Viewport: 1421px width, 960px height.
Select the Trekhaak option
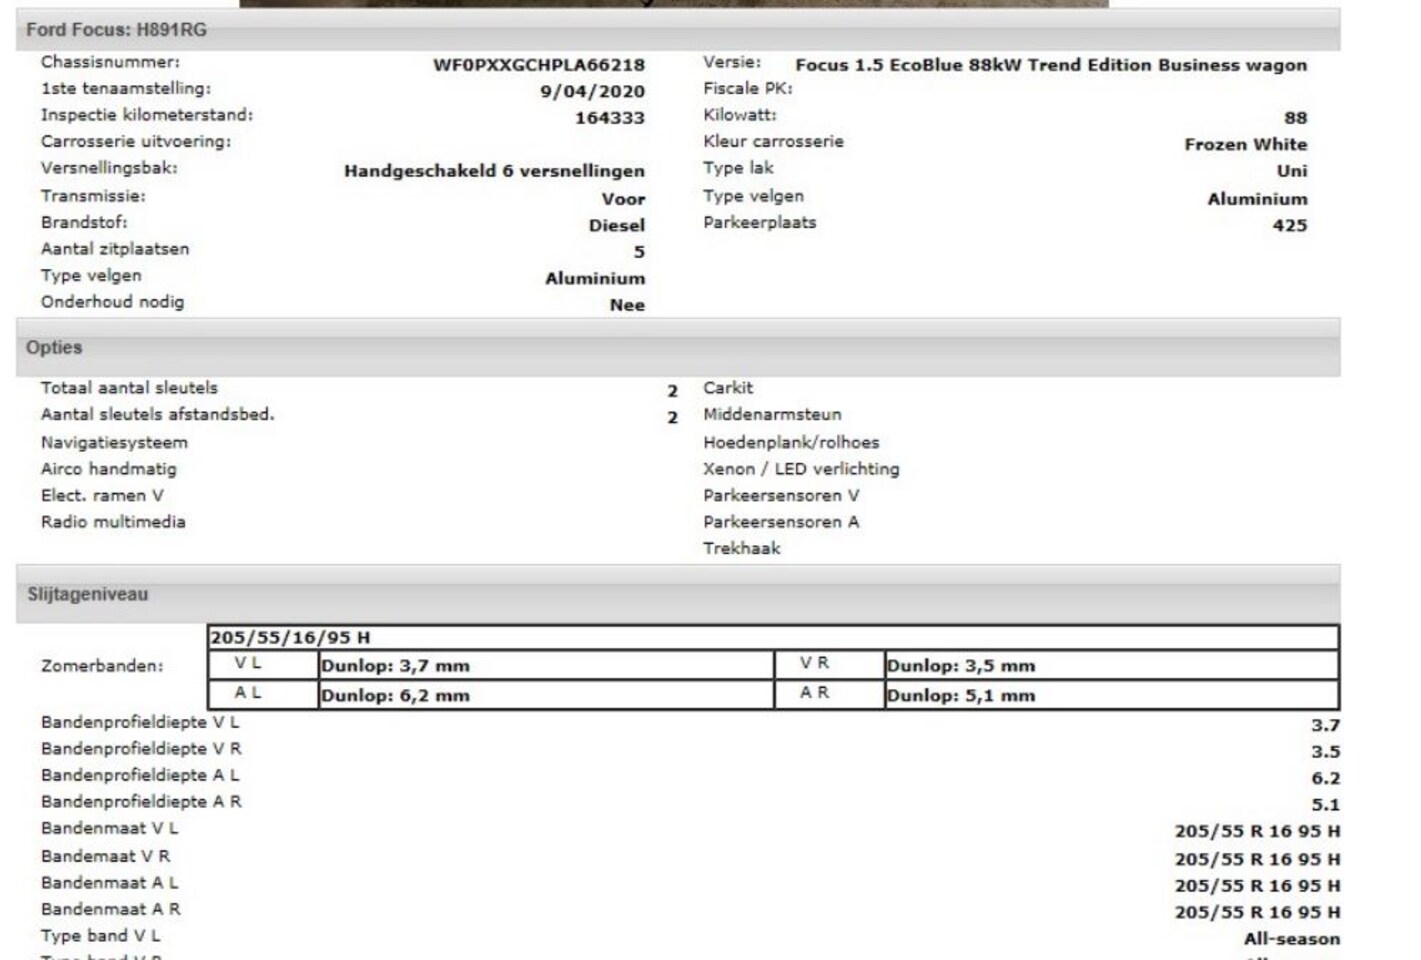tap(742, 548)
